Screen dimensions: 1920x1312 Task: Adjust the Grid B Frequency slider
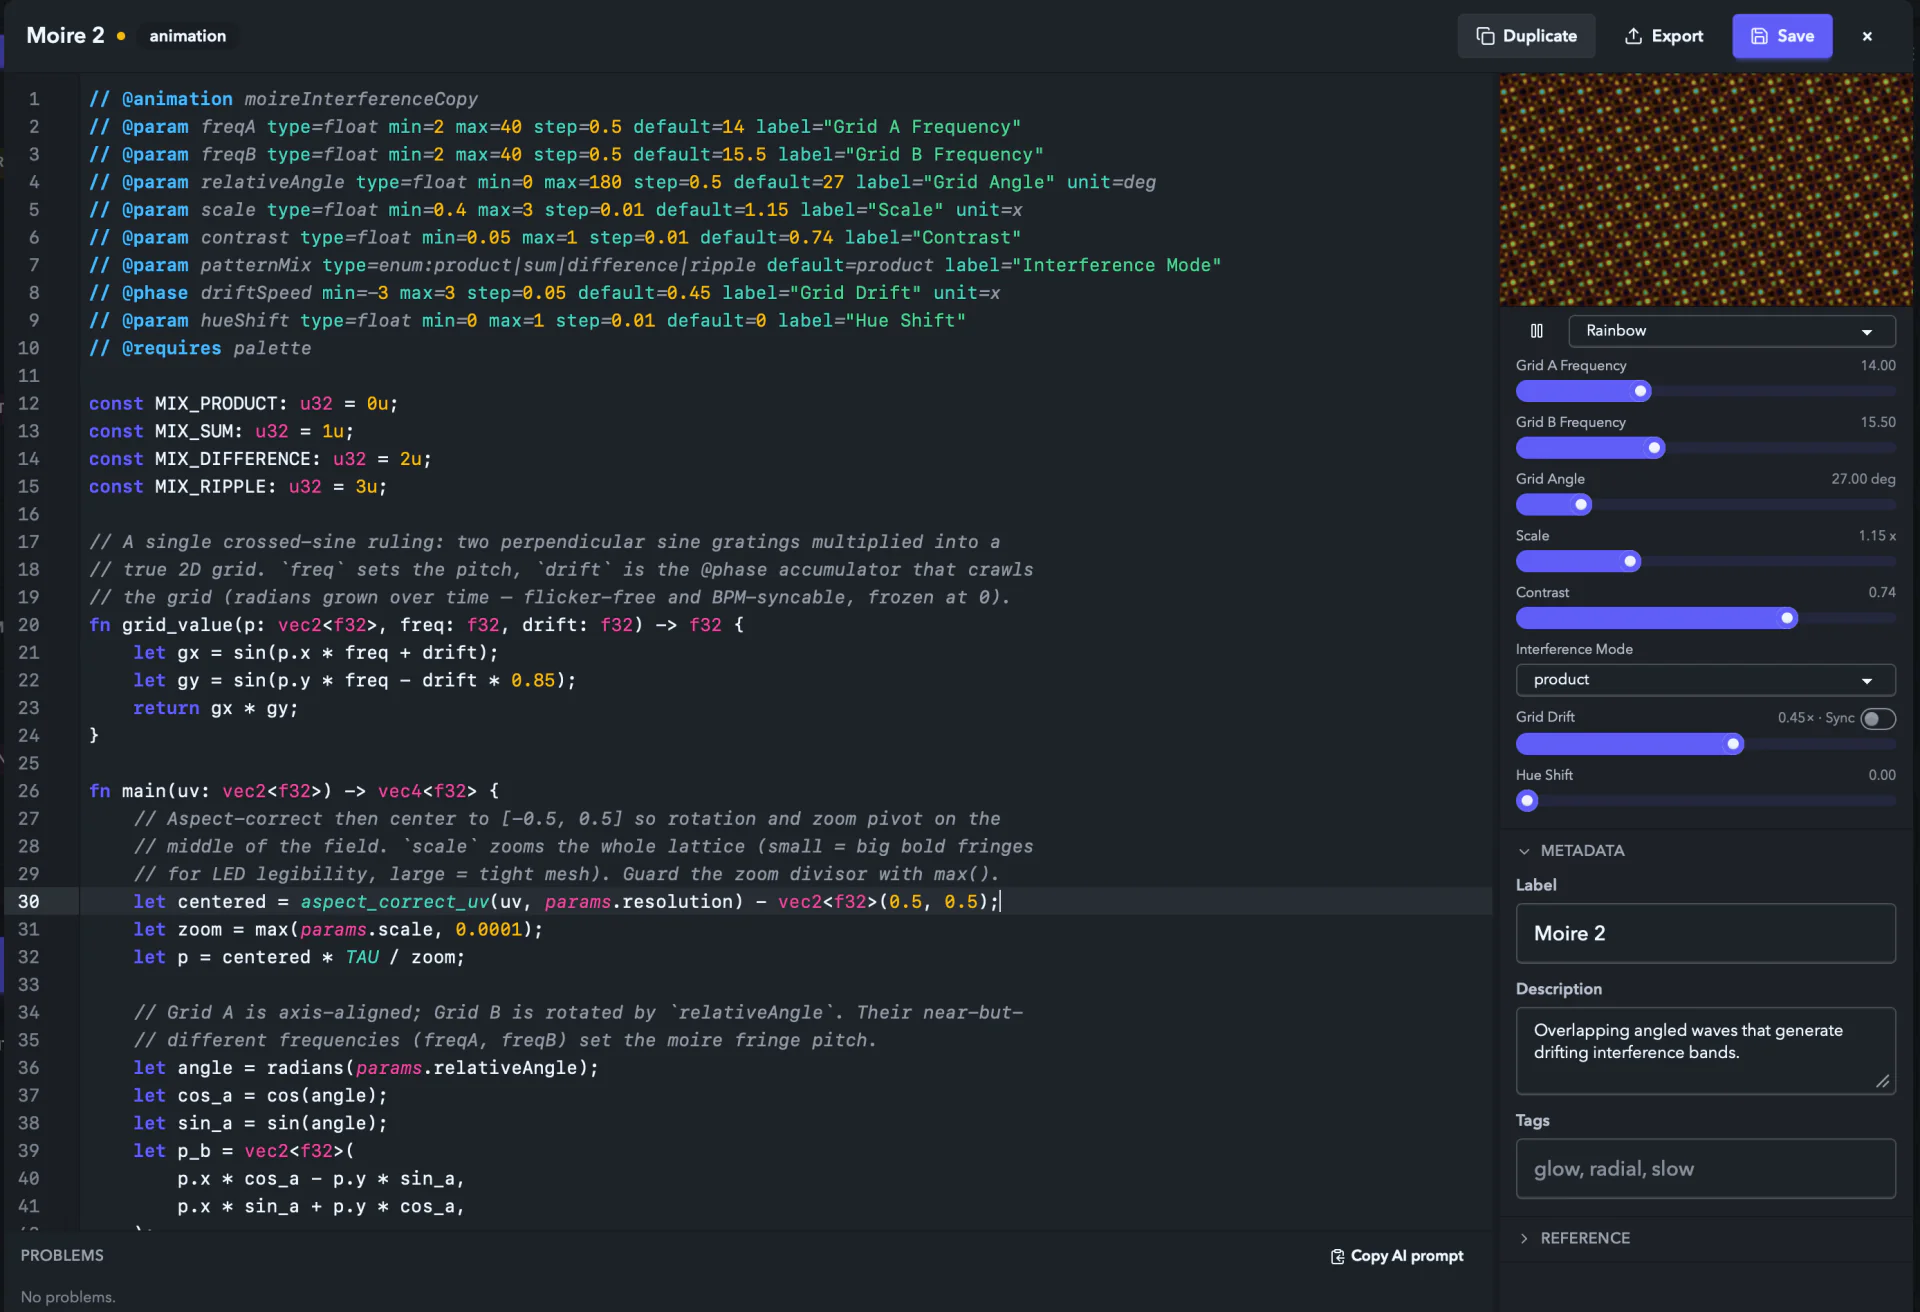pyautogui.click(x=1705, y=448)
